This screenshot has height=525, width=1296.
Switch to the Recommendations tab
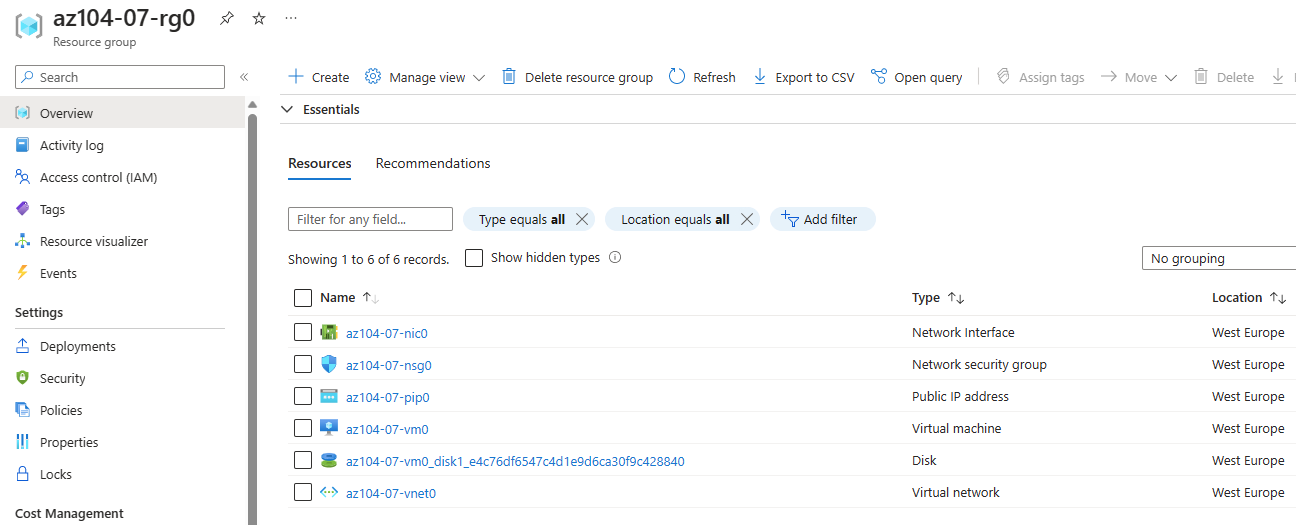click(433, 163)
